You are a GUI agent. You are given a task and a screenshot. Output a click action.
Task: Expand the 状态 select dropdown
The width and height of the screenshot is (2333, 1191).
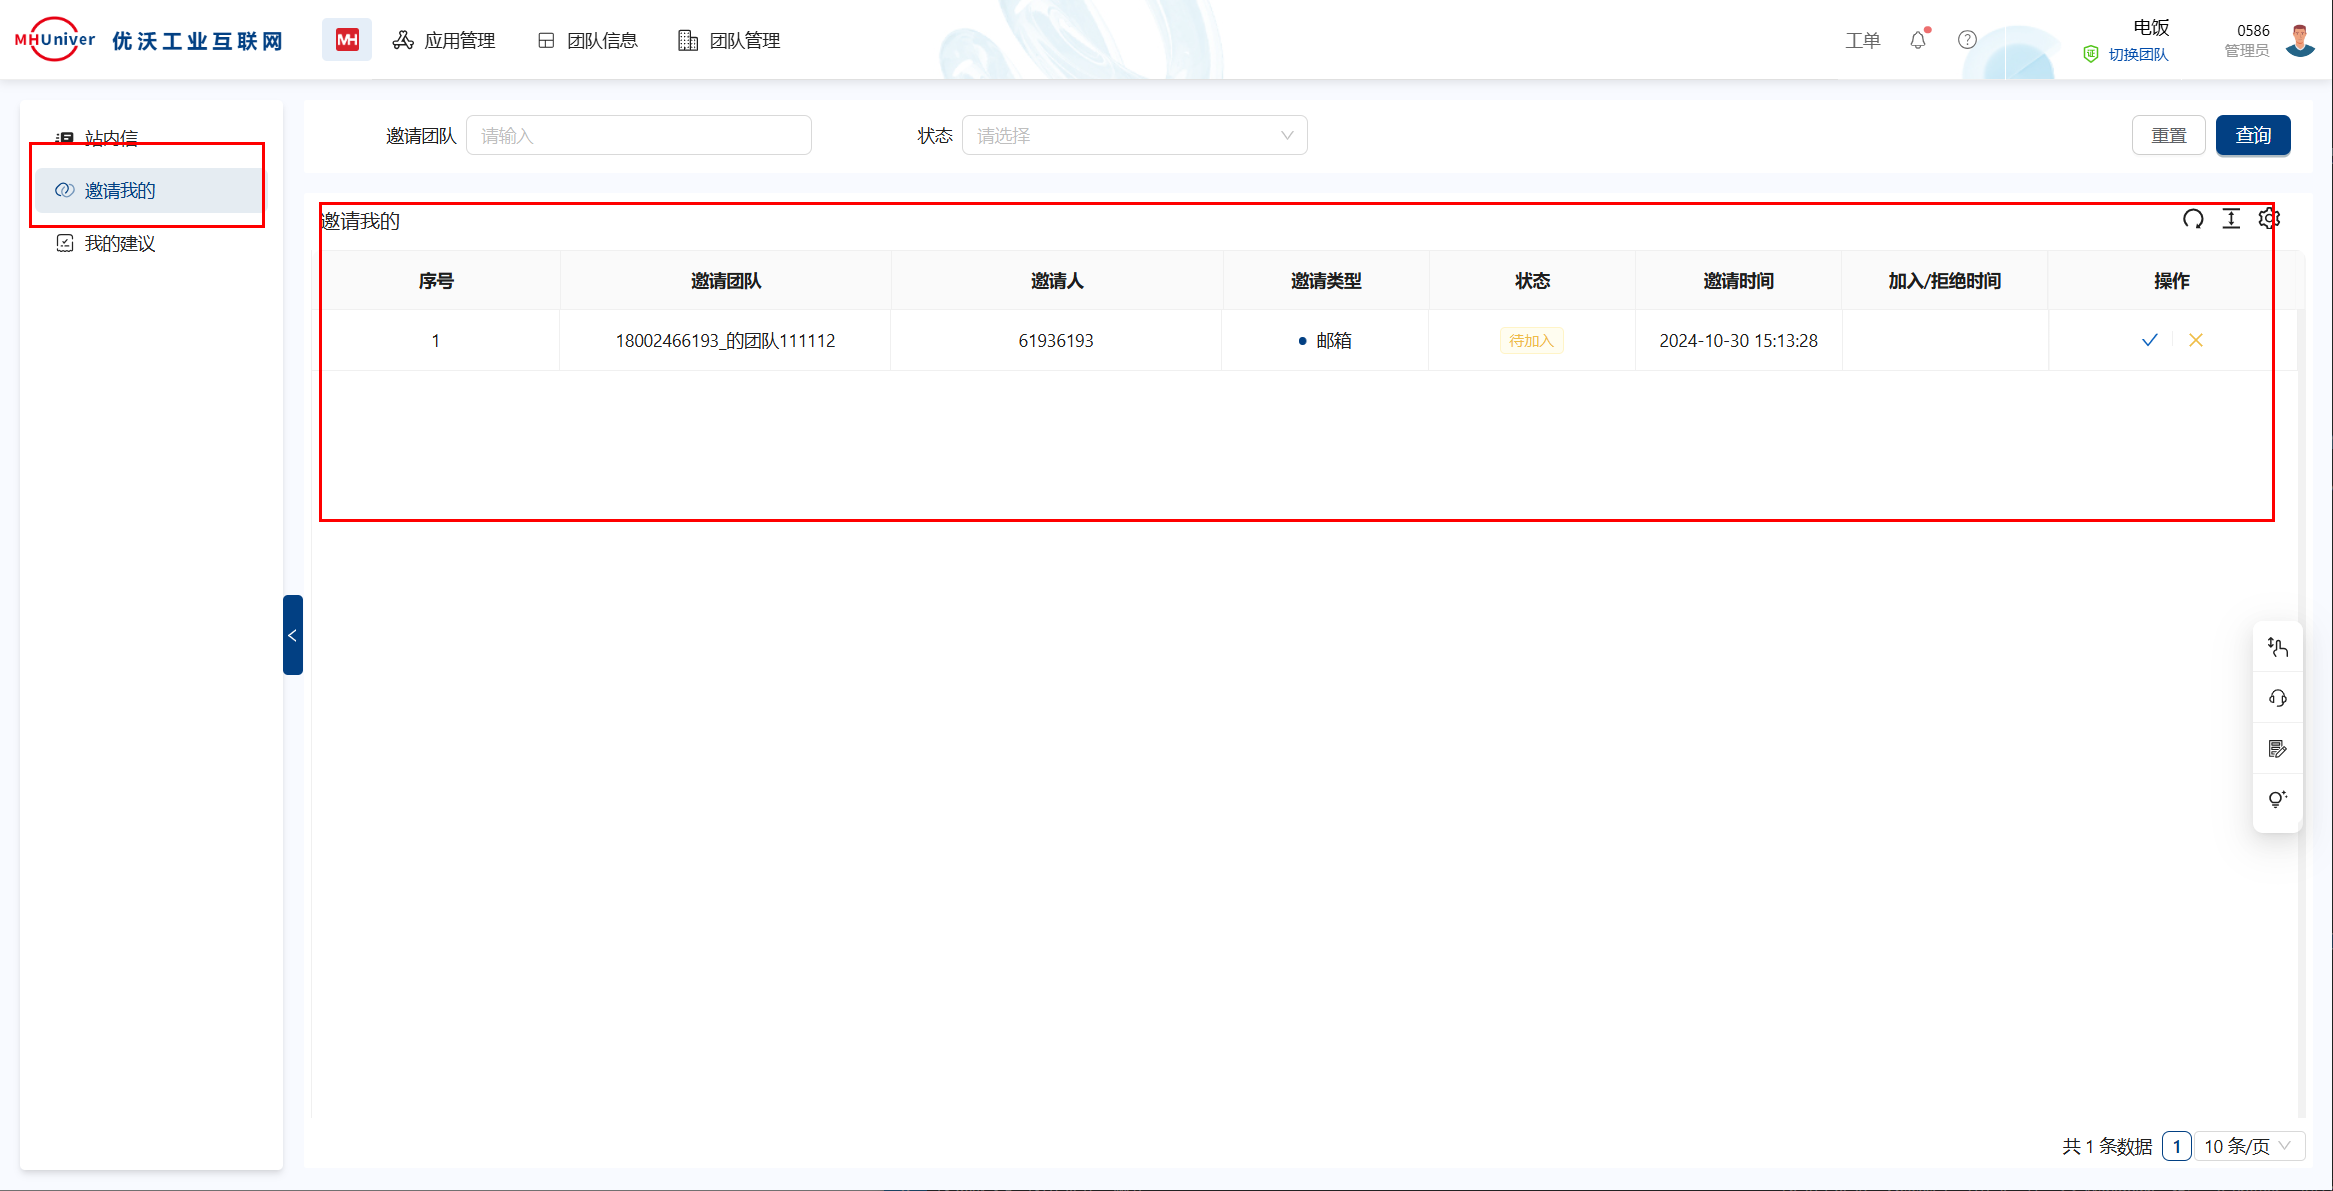pos(1134,135)
